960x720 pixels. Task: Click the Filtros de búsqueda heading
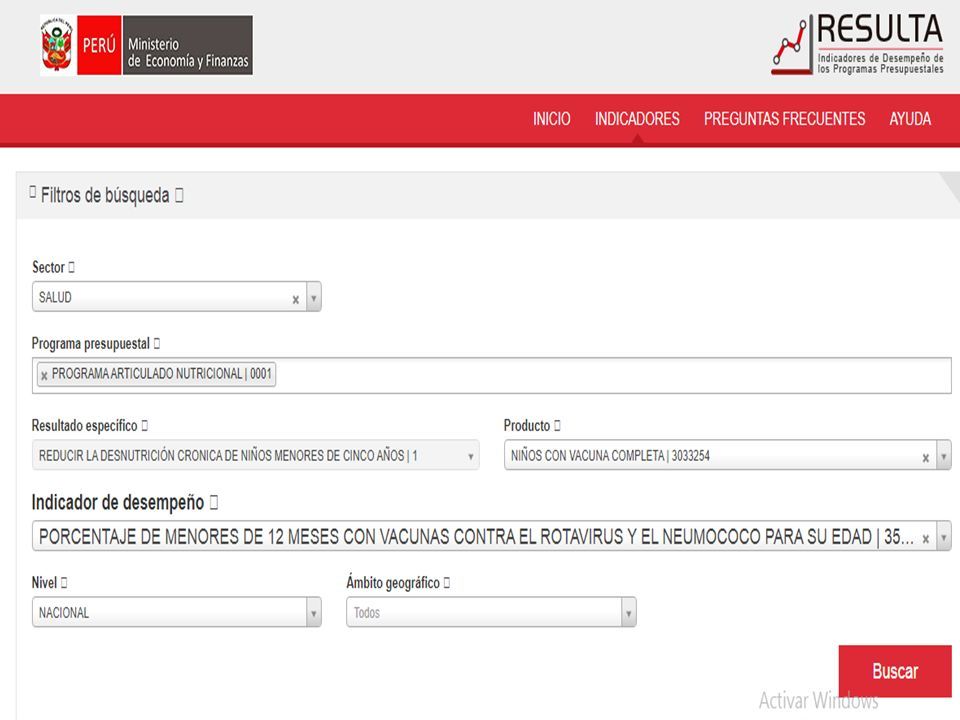[x=105, y=195]
